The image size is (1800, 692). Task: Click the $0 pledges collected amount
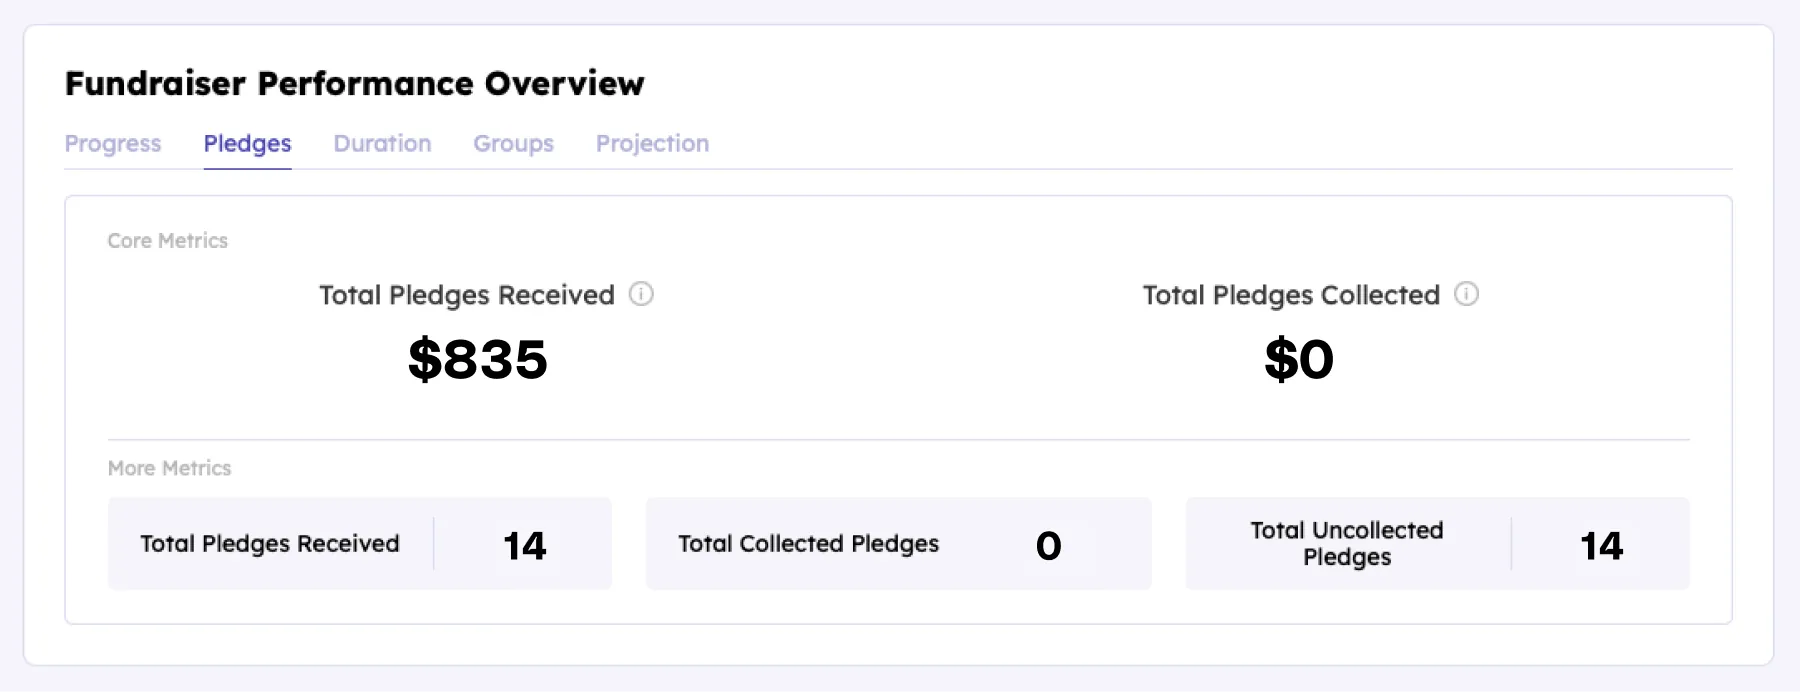click(x=1299, y=359)
